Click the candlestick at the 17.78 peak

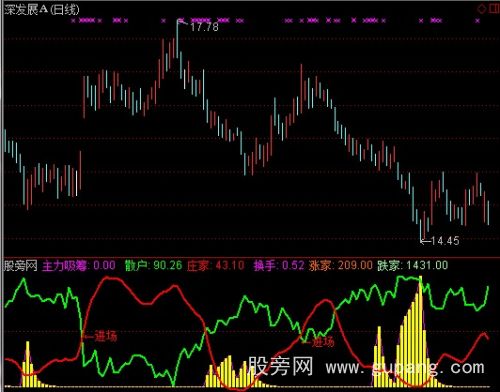coord(177,39)
